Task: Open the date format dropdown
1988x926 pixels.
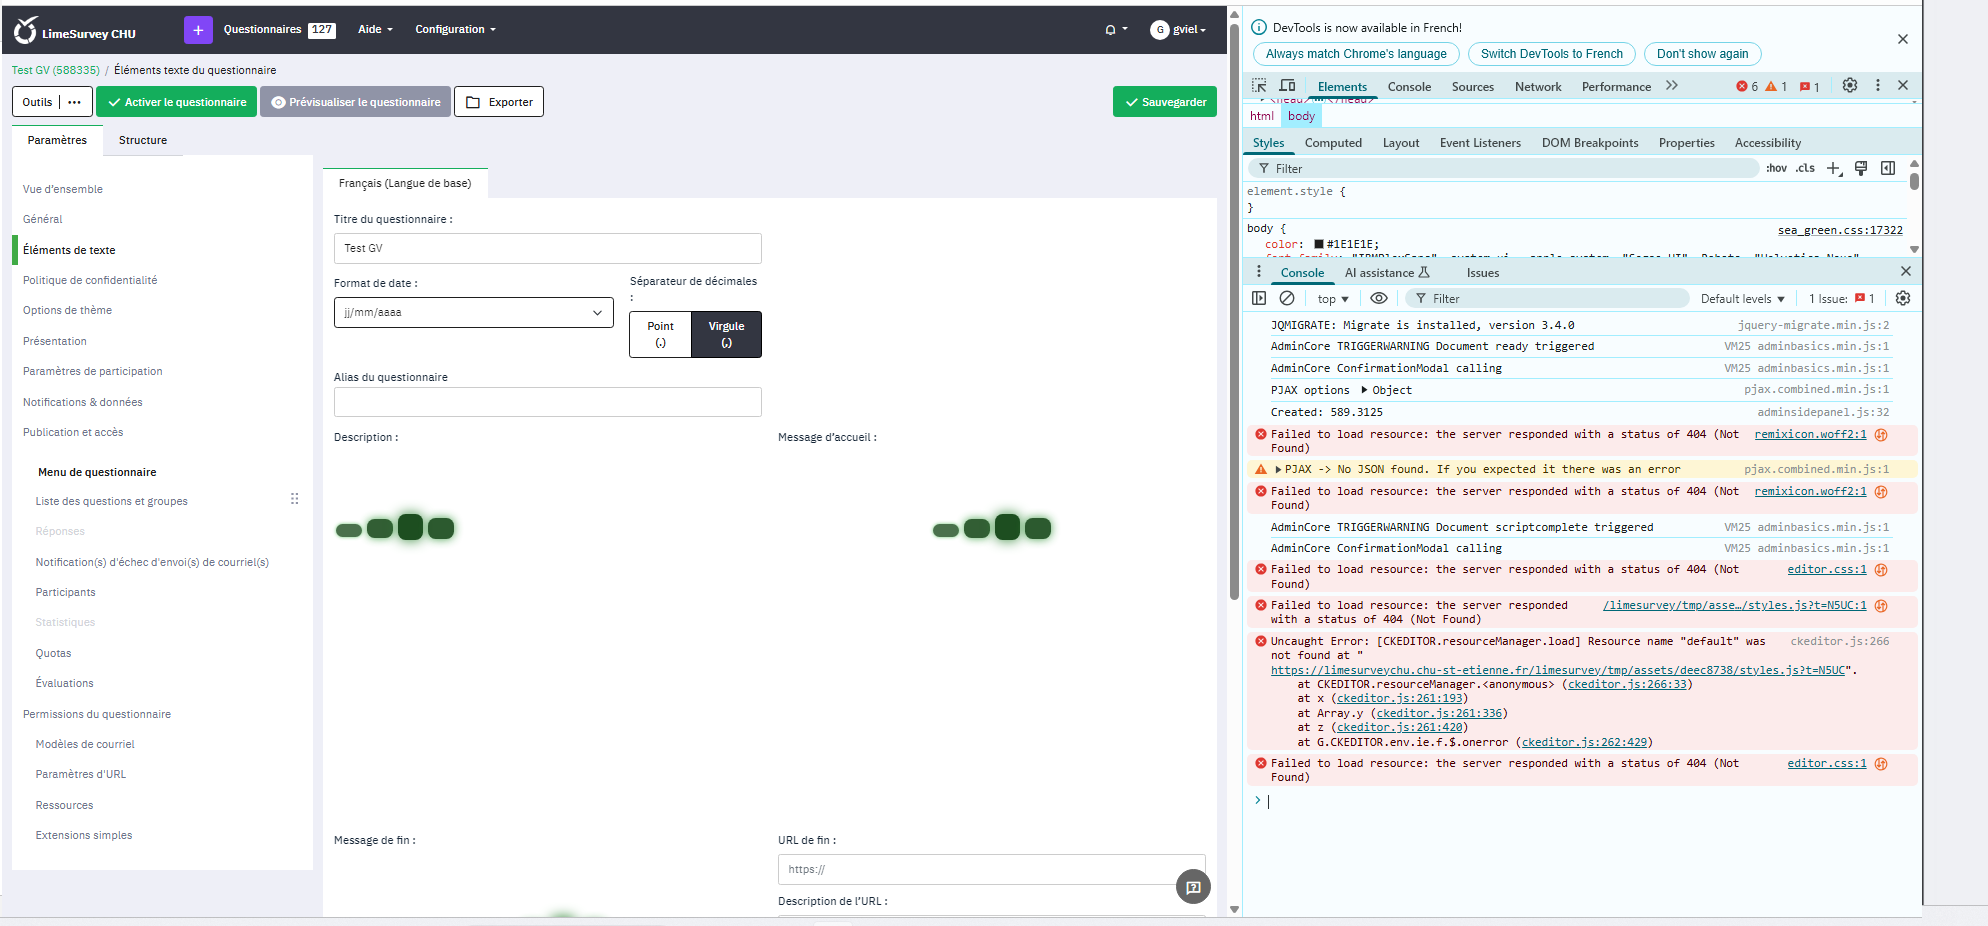Action: tap(473, 312)
